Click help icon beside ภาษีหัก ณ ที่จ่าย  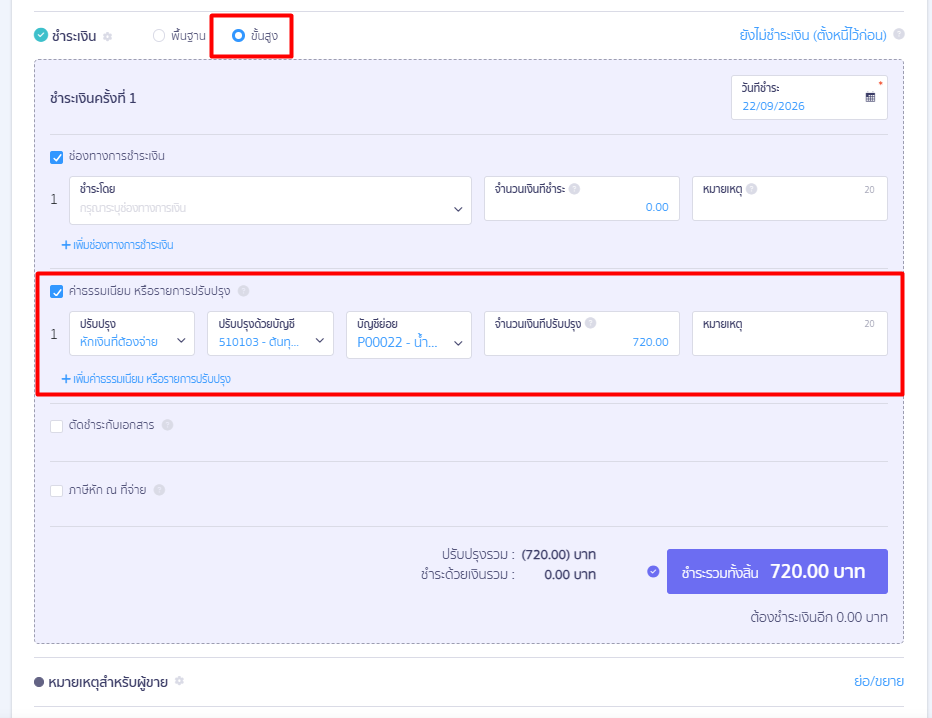point(159,490)
